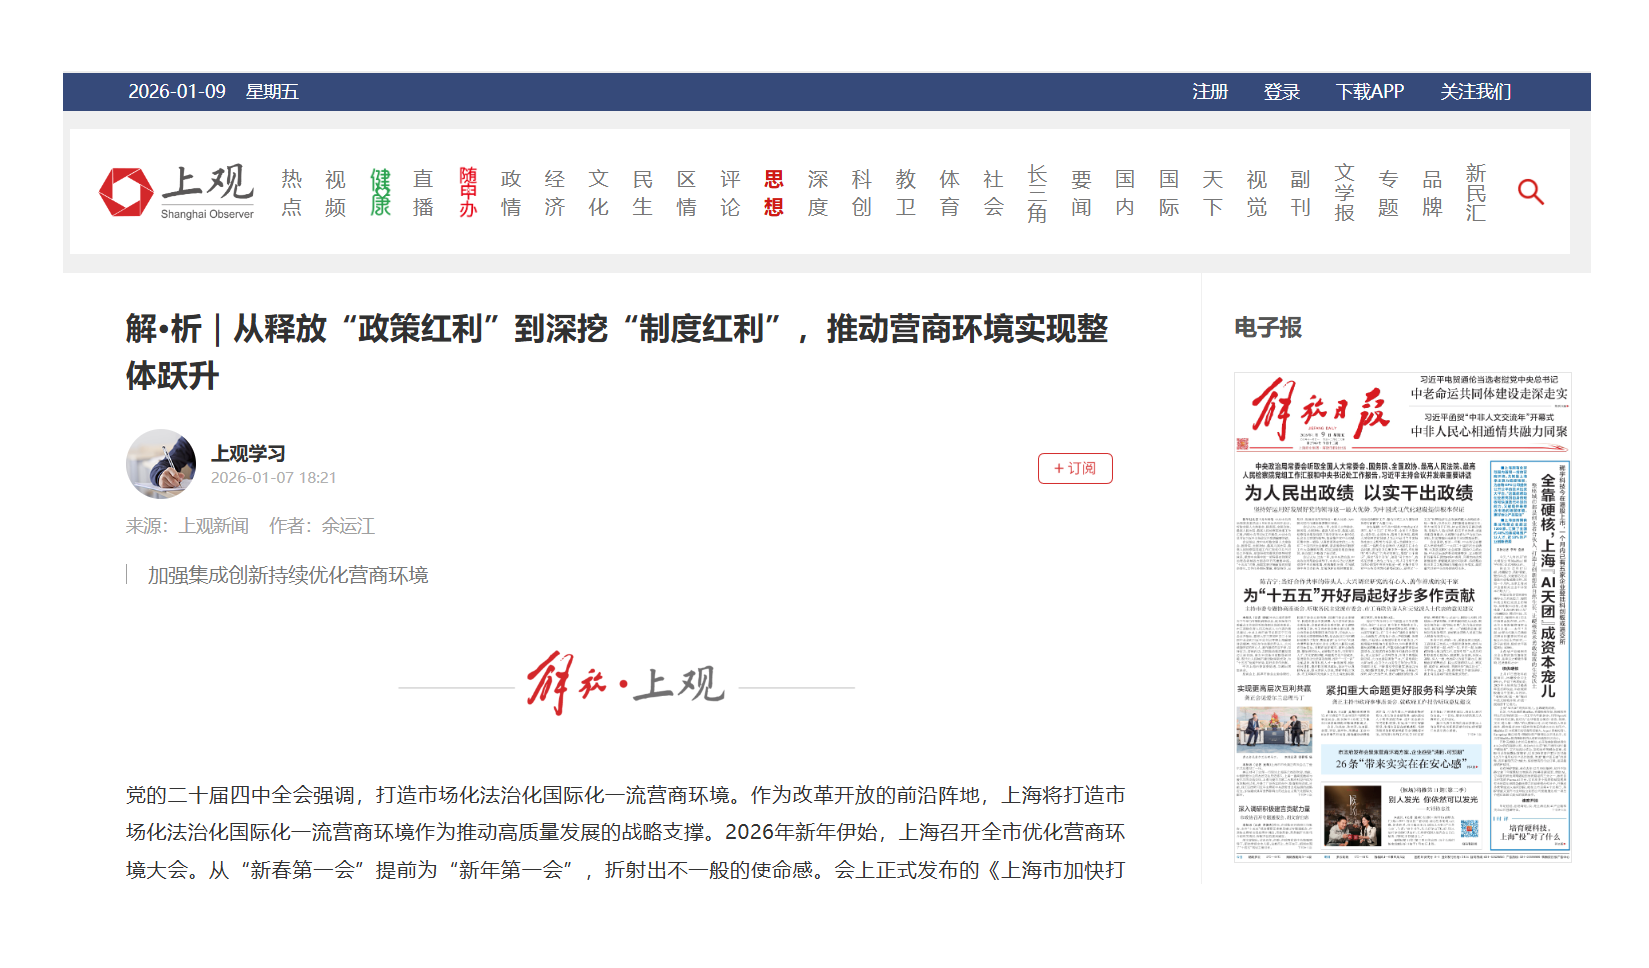
Task: Open the 热点 navigation section
Action: [292, 192]
